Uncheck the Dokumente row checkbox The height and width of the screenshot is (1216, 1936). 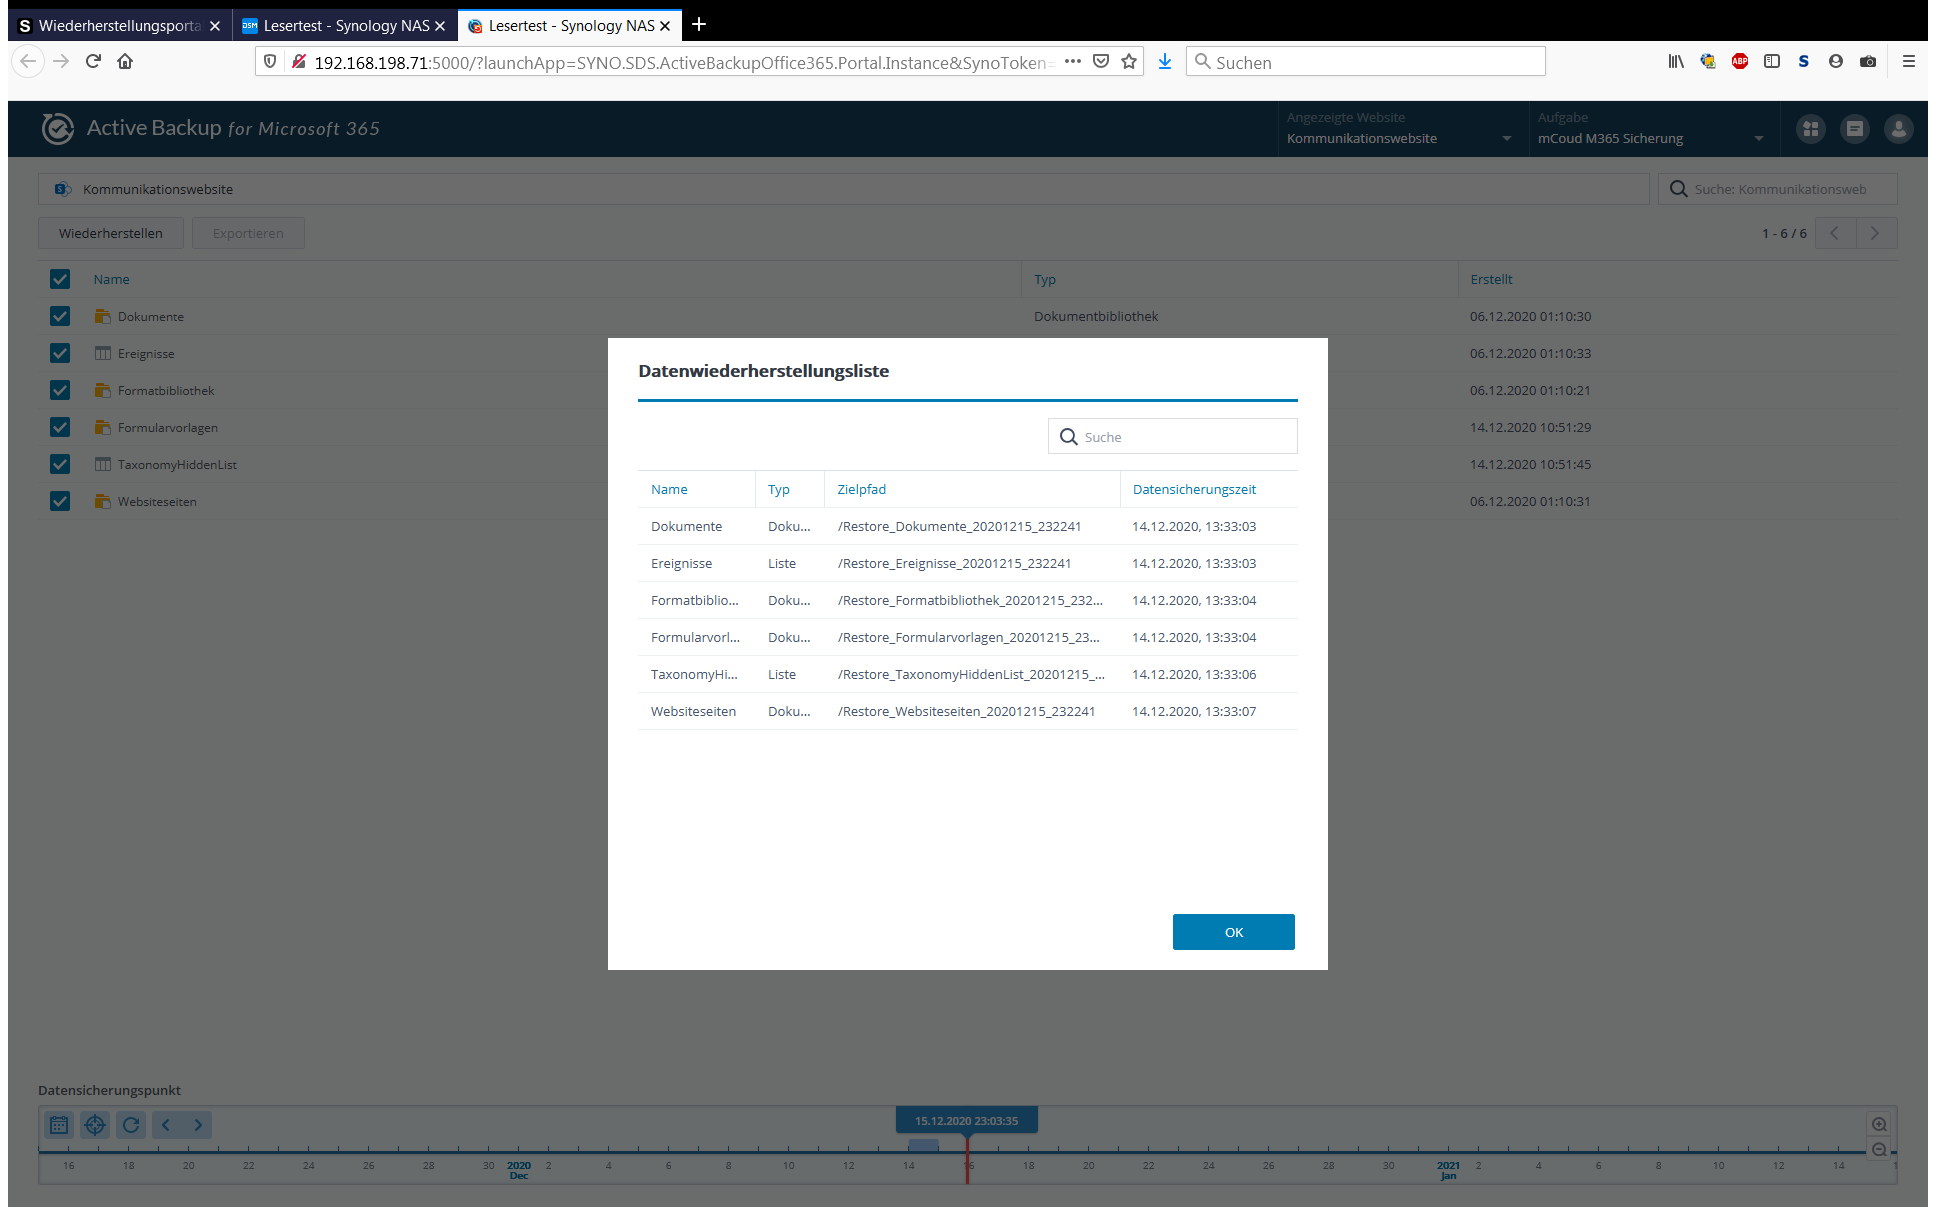tap(60, 317)
